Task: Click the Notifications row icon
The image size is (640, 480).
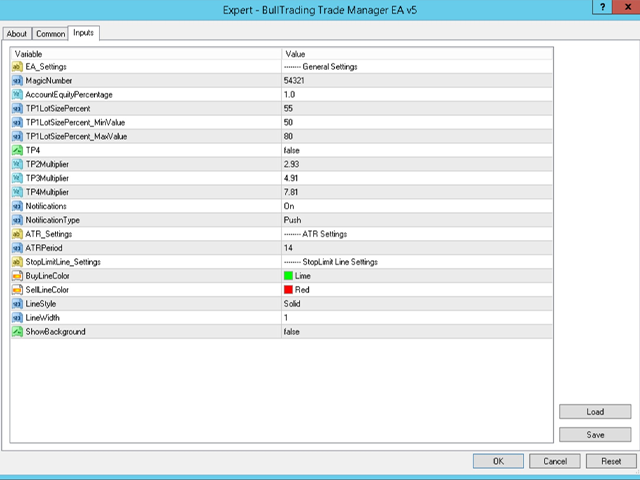Action: coord(17,206)
